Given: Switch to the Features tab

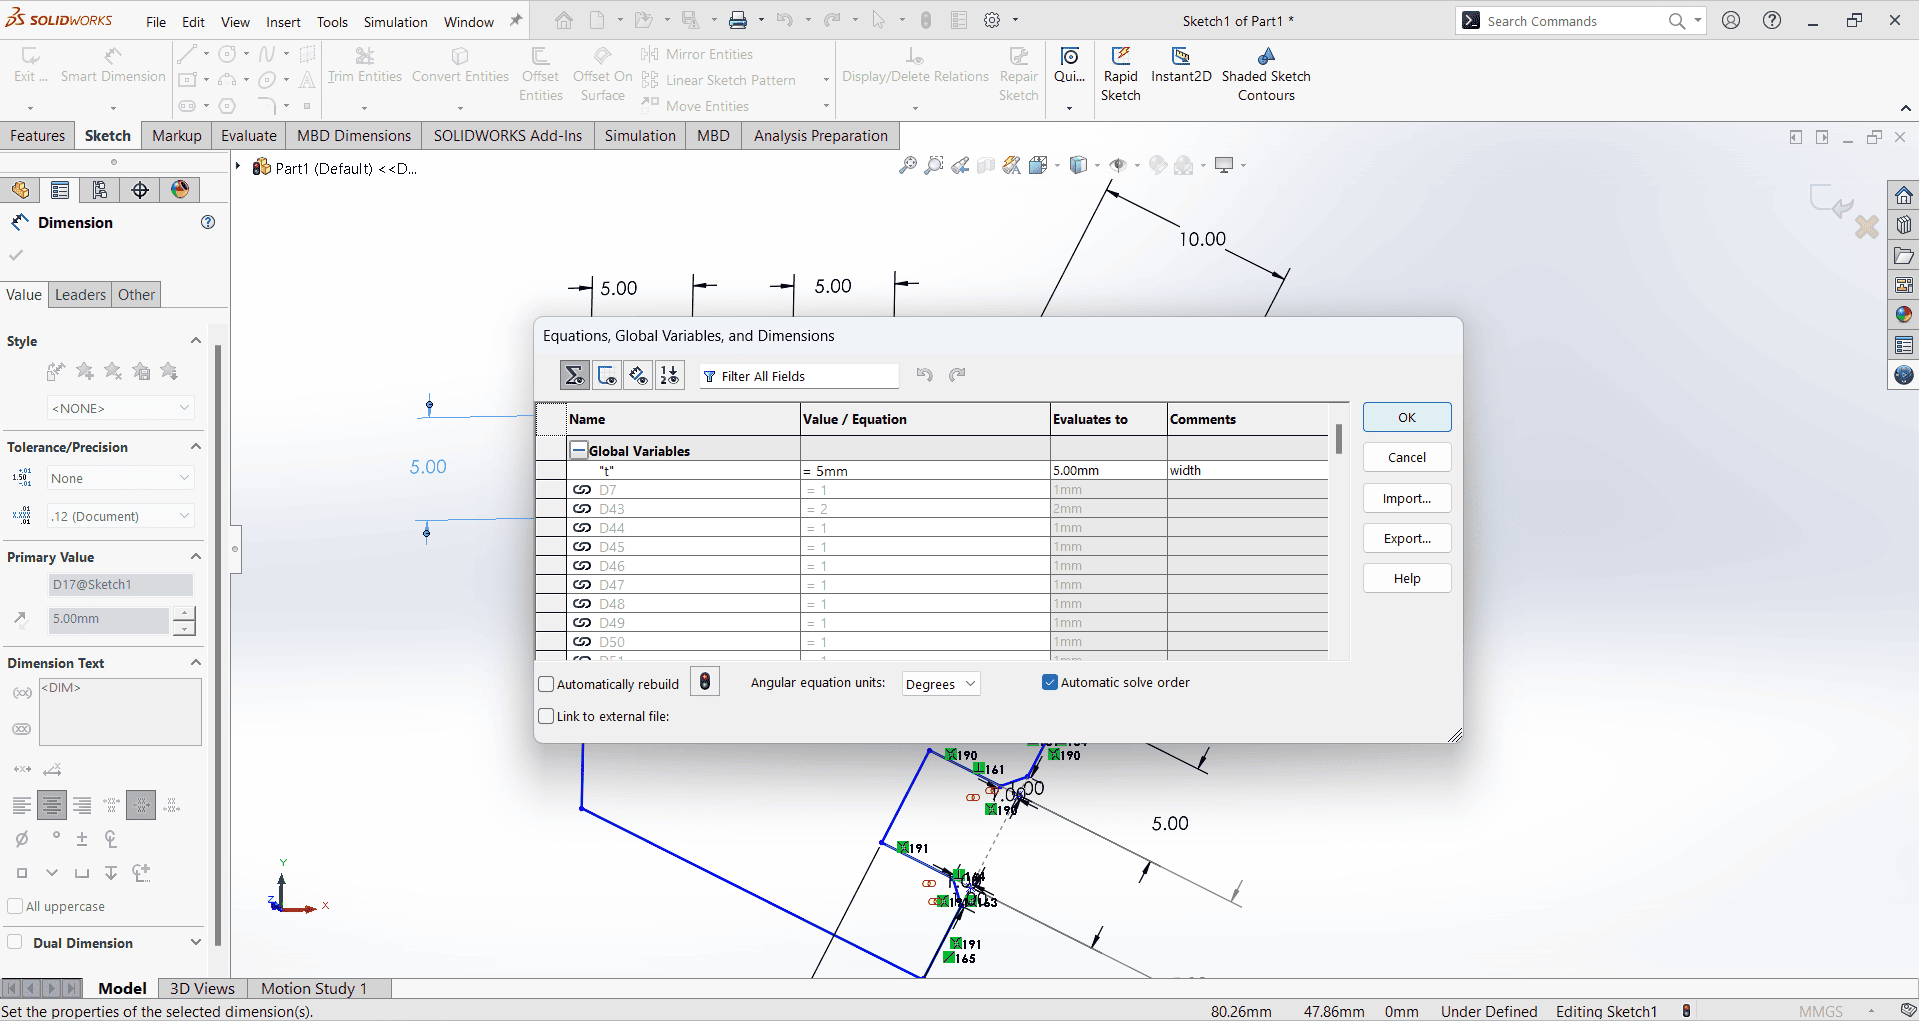Looking at the screenshot, I should coord(38,136).
